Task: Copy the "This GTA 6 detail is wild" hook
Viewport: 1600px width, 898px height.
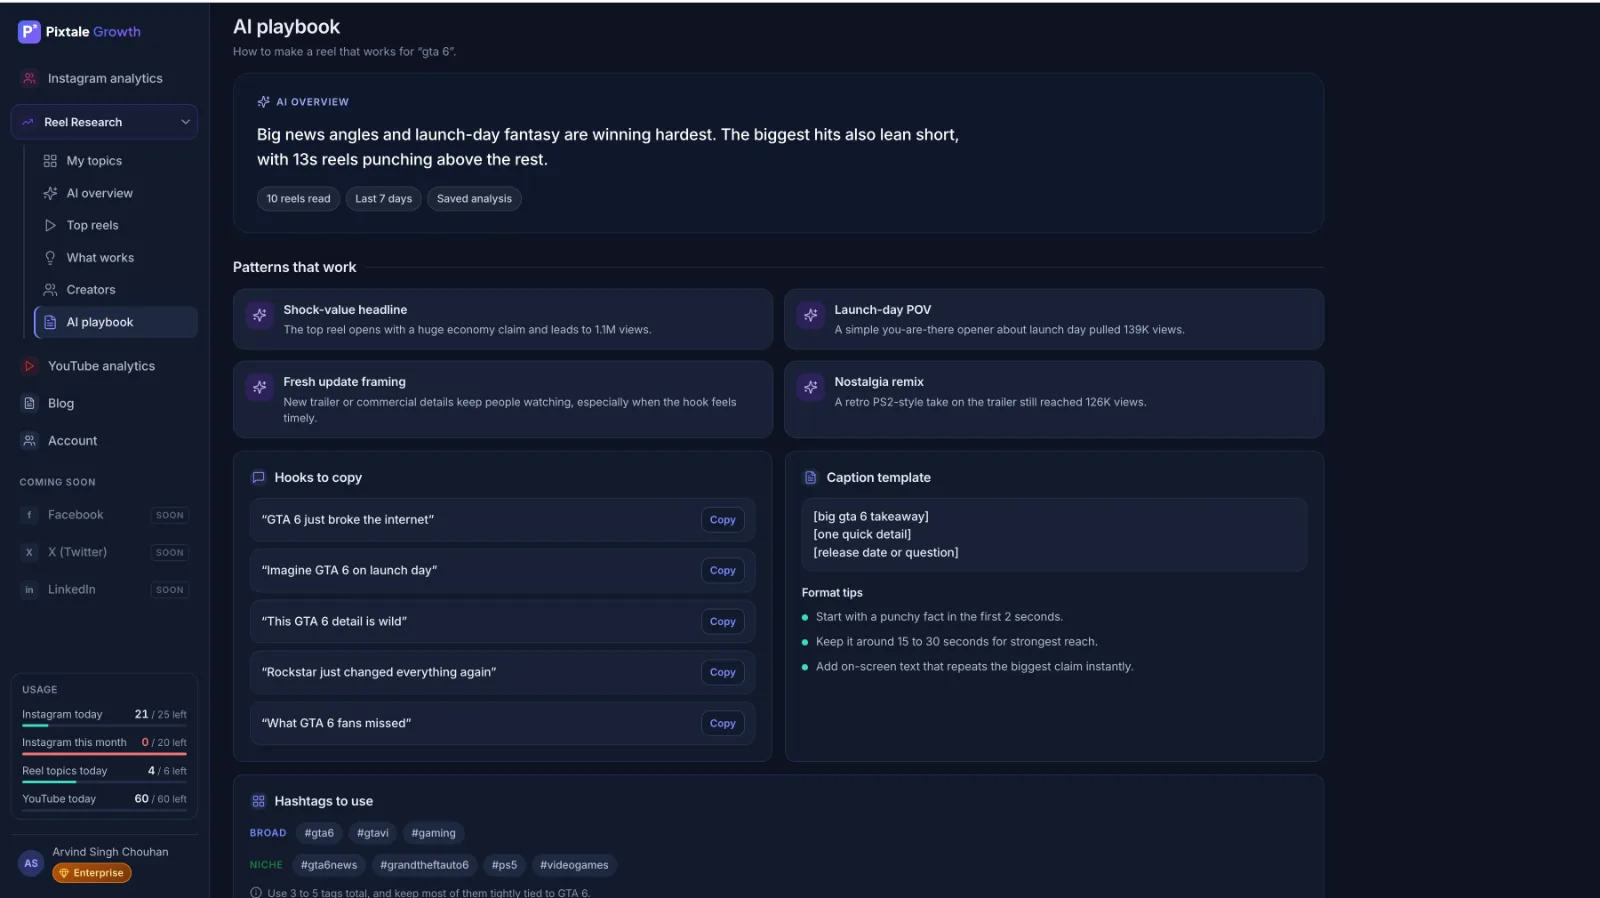Action: pos(722,622)
